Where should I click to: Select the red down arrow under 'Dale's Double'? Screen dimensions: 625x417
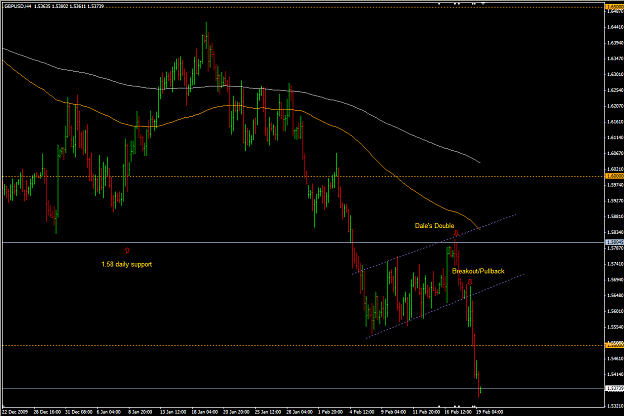tap(456, 233)
